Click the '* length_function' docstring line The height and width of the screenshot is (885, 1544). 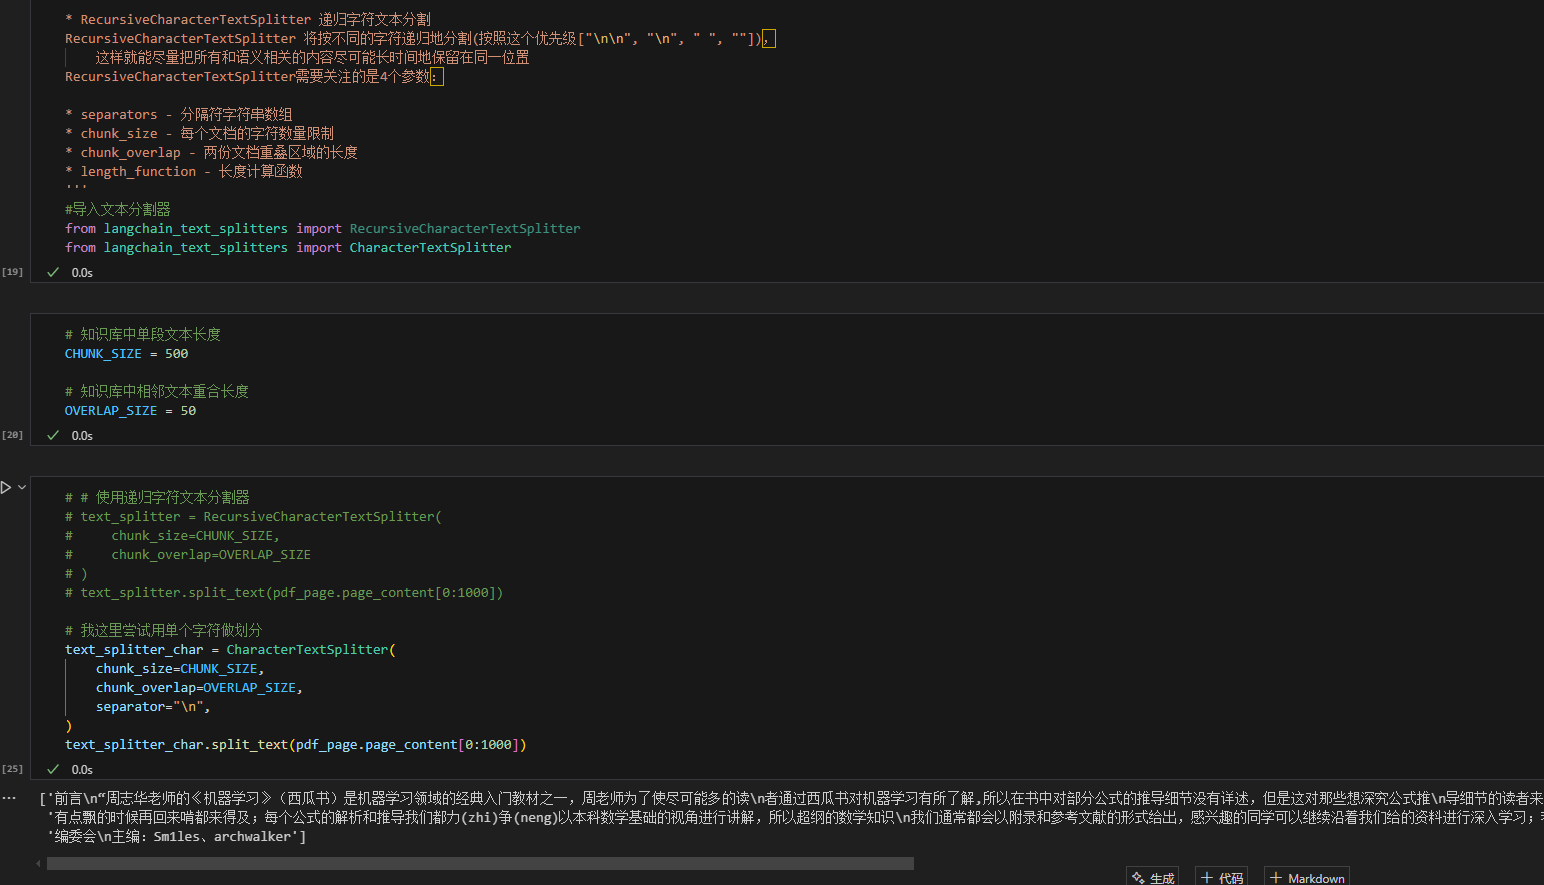[184, 171]
